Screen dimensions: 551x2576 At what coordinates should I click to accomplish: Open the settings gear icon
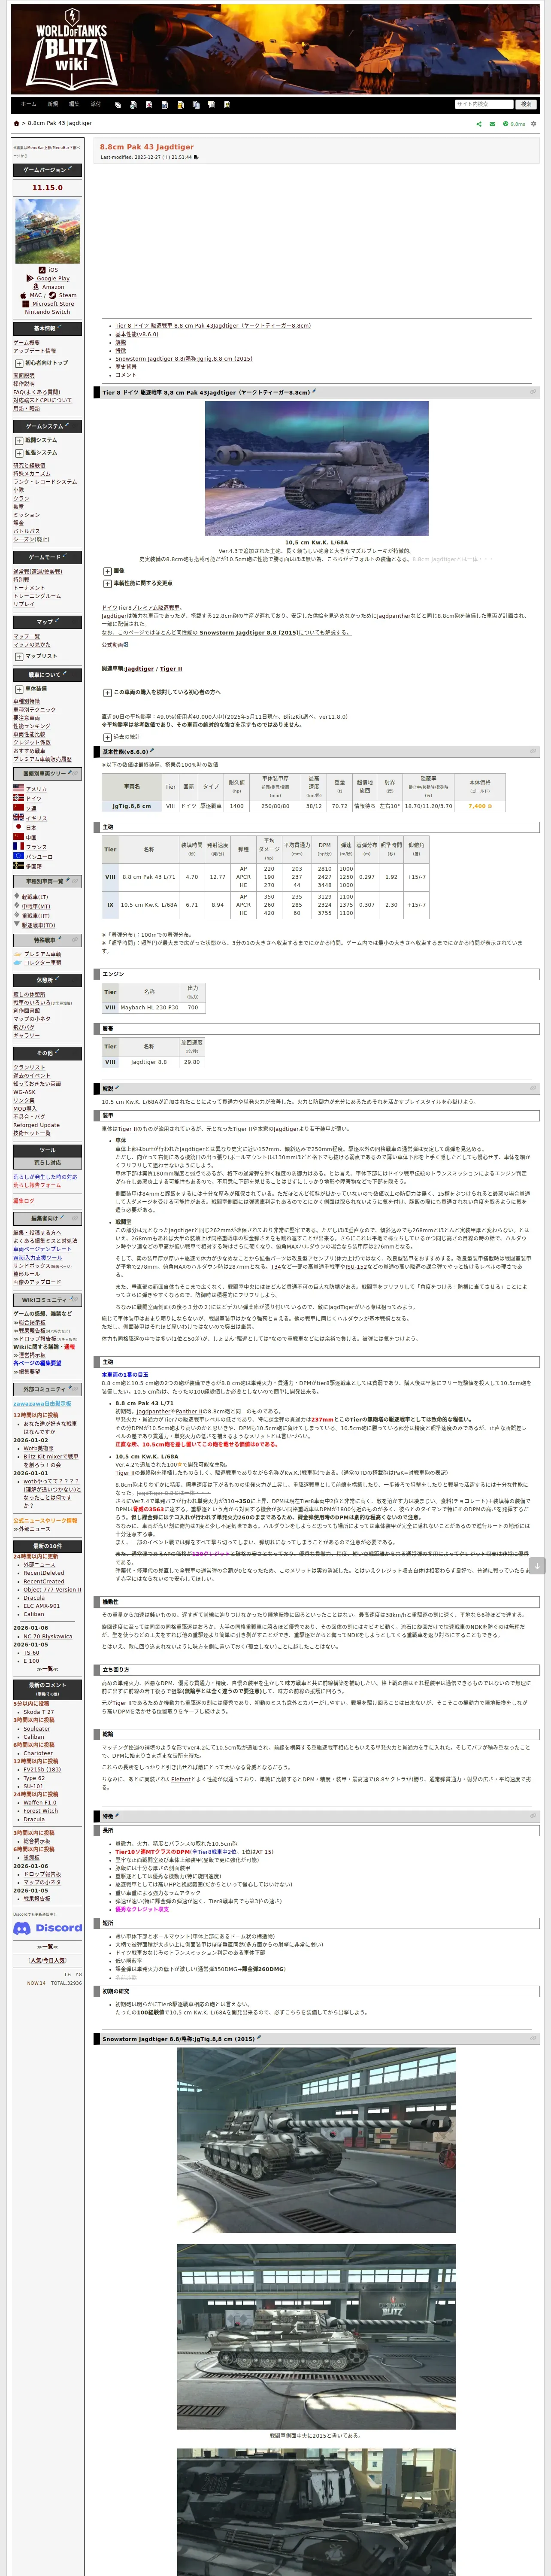click(x=533, y=124)
